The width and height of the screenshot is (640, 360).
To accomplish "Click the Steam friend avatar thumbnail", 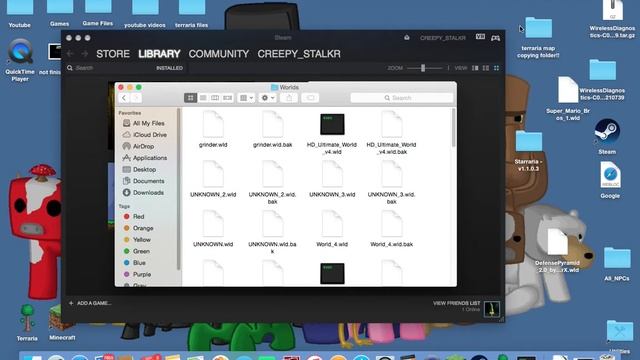I will [x=491, y=309].
